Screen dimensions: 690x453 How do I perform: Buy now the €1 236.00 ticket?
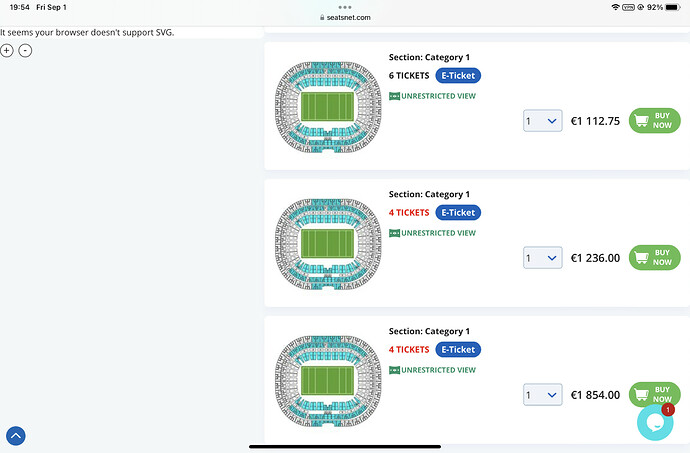tap(655, 258)
